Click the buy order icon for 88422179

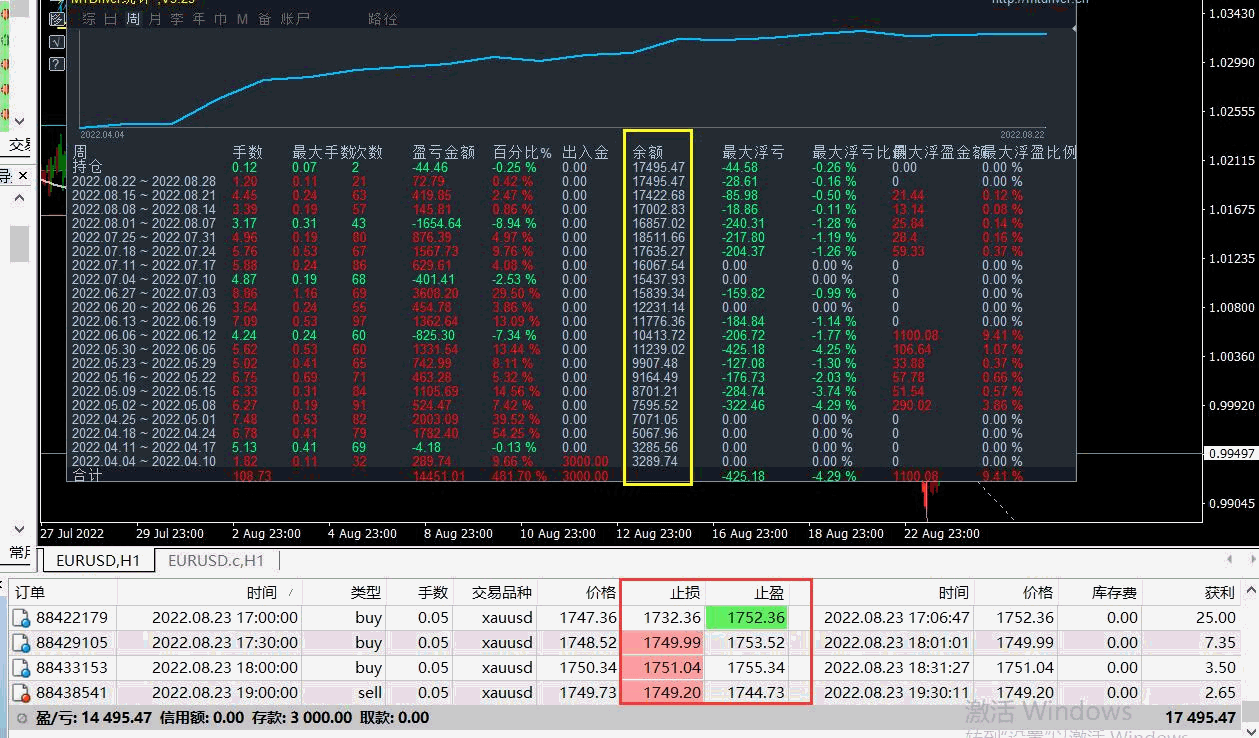point(21,618)
